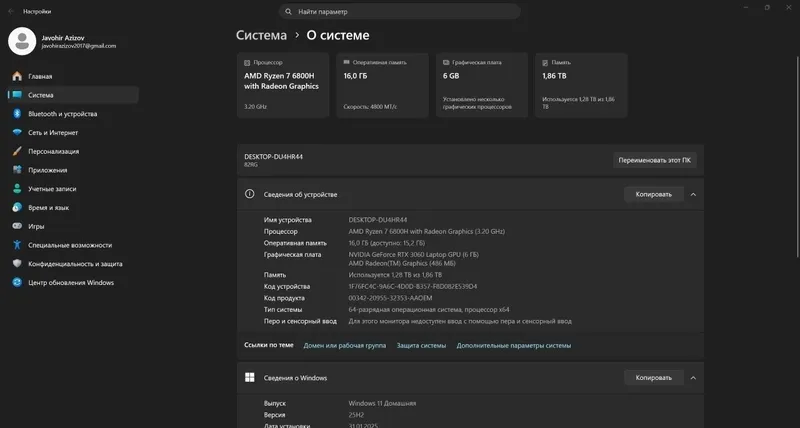Open Главная in the sidebar
This screenshot has height=428, width=800.
click(x=73, y=76)
